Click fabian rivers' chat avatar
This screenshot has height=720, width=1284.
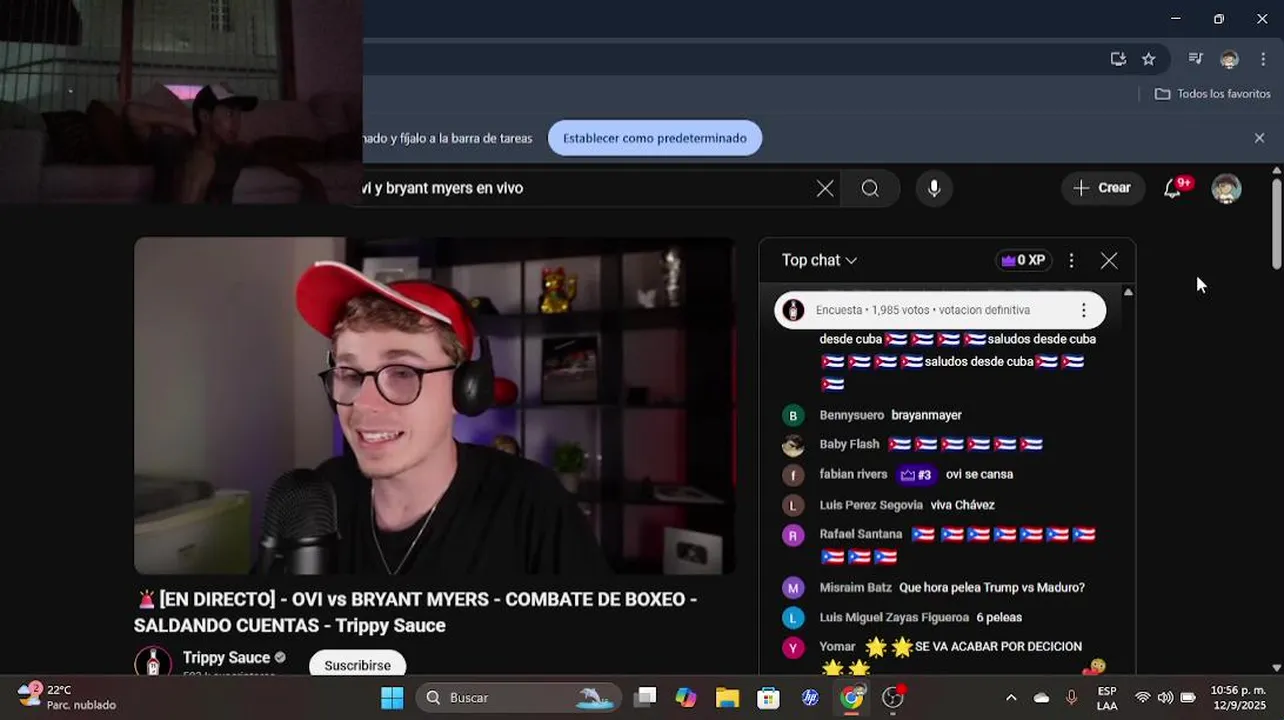click(793, 475)
